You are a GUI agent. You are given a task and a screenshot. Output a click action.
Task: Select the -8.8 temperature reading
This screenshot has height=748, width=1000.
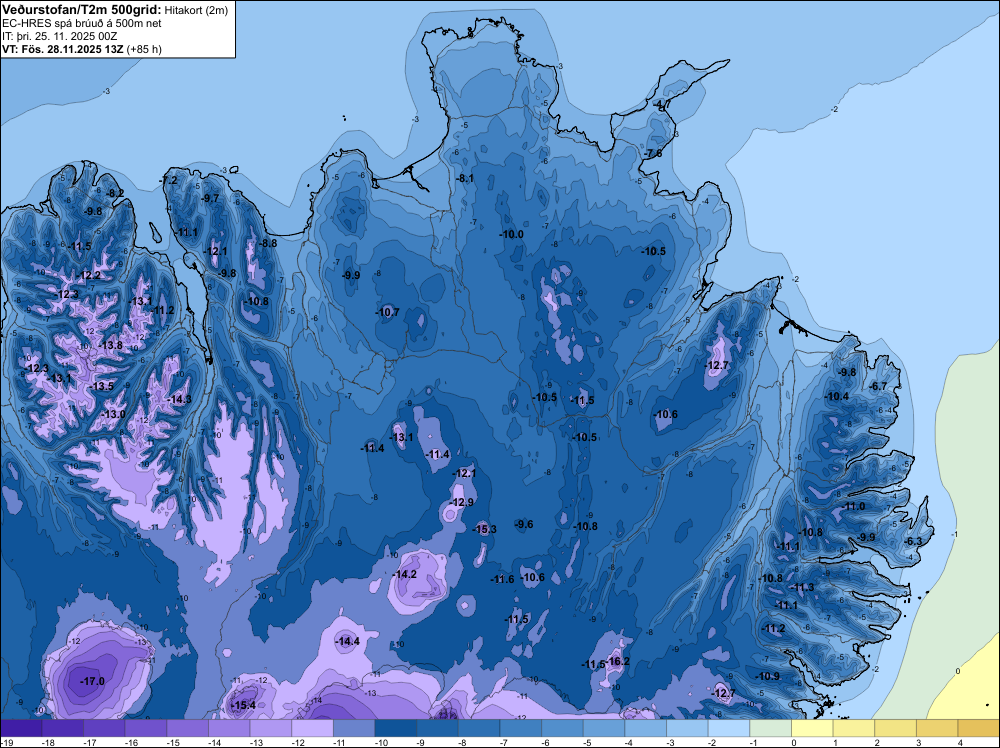pyautogui.click(x=268, y=243)
